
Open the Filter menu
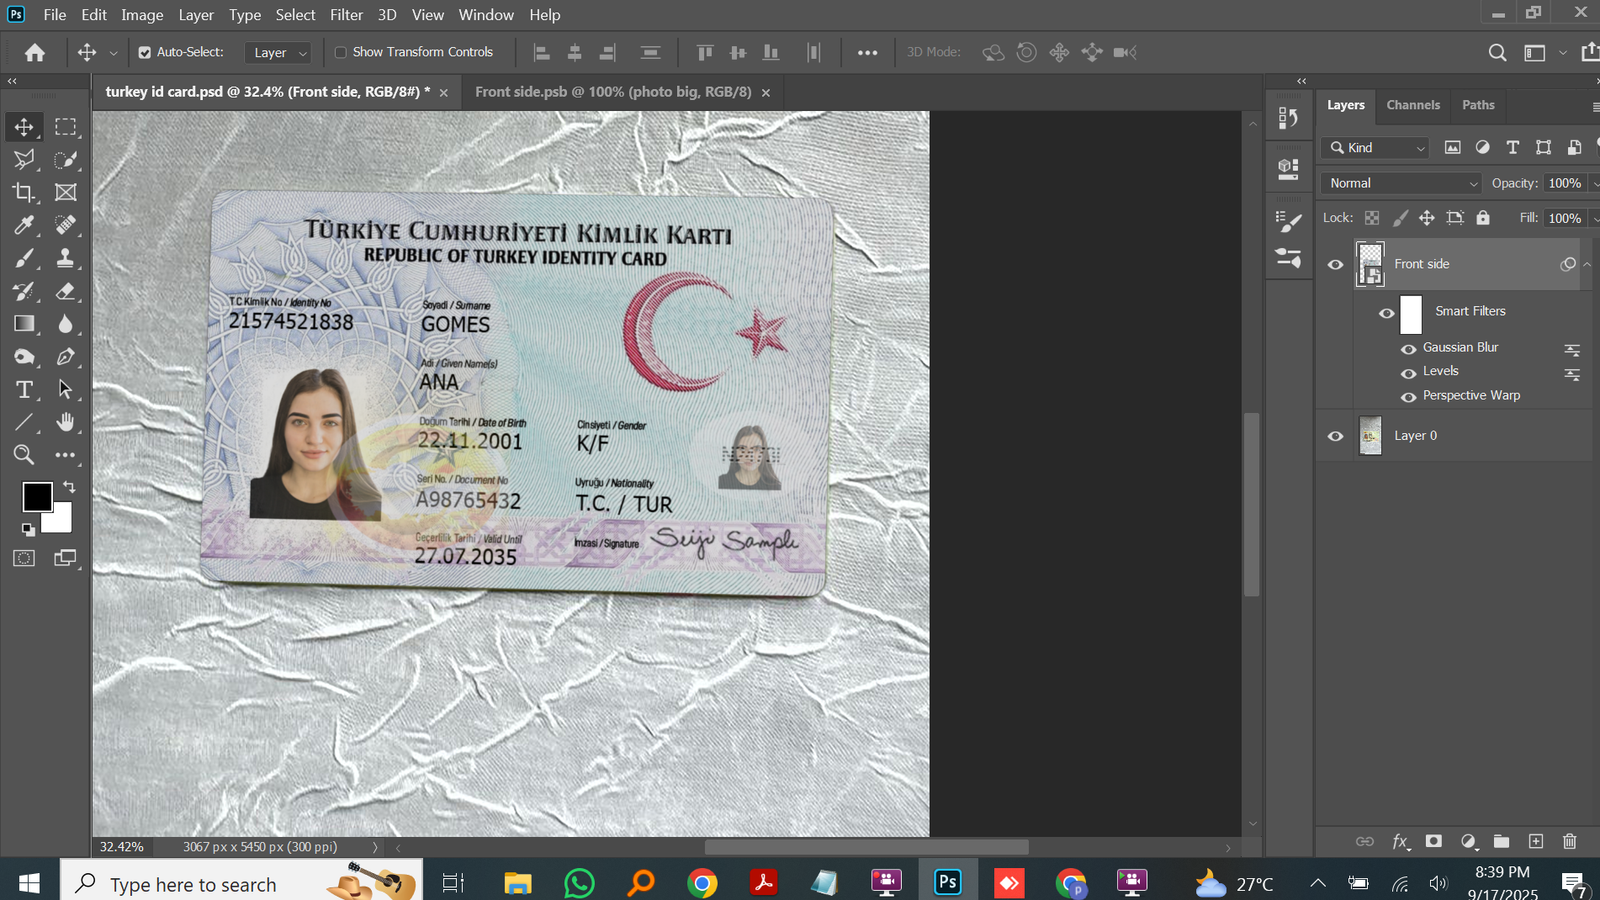point(346,15)
